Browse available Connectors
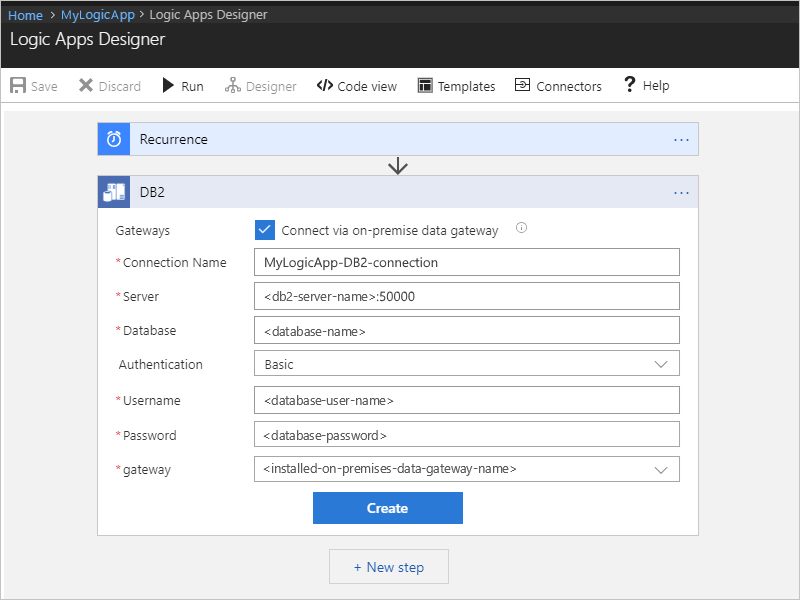800x600 pixels. [558, 86]
